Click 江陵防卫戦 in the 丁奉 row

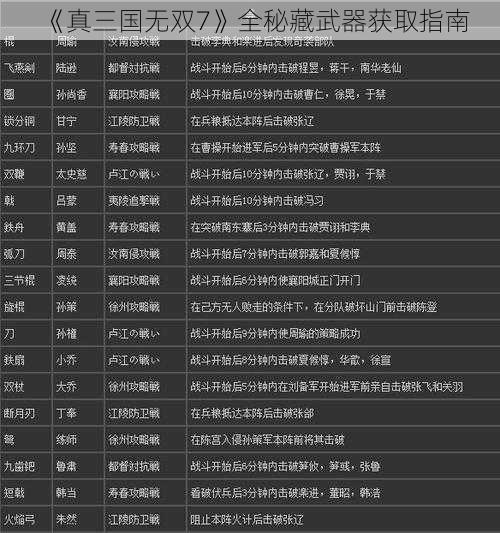(x=134, y=413)
